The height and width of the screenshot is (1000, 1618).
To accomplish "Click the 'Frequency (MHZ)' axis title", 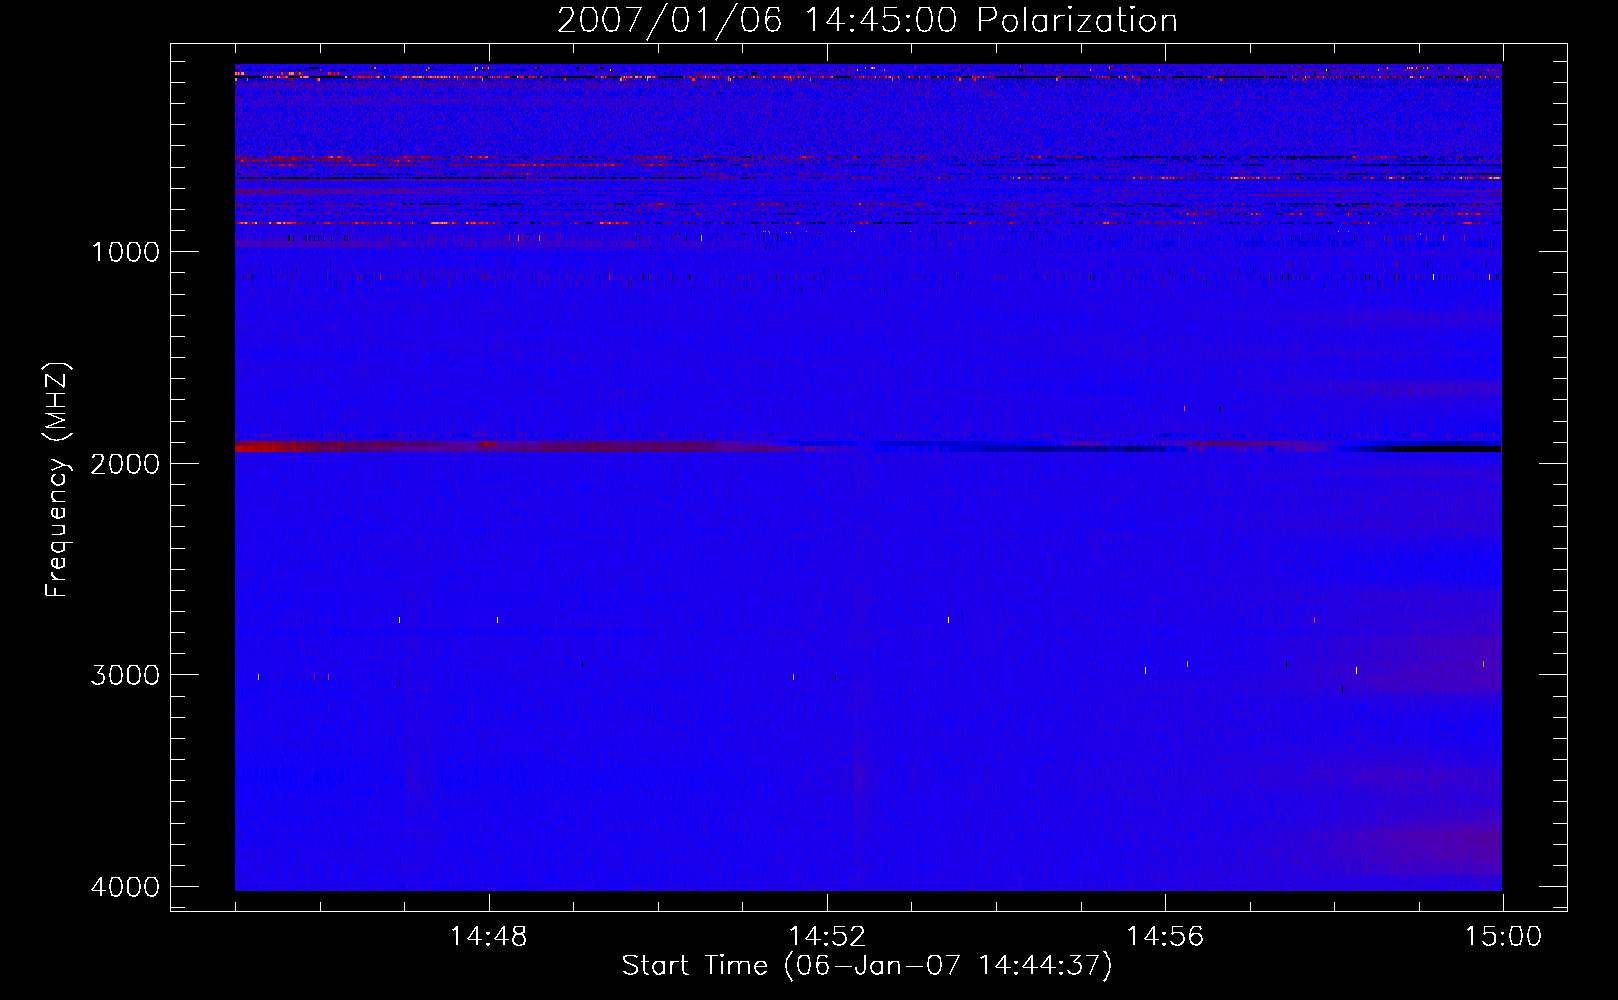I will 57,480.
